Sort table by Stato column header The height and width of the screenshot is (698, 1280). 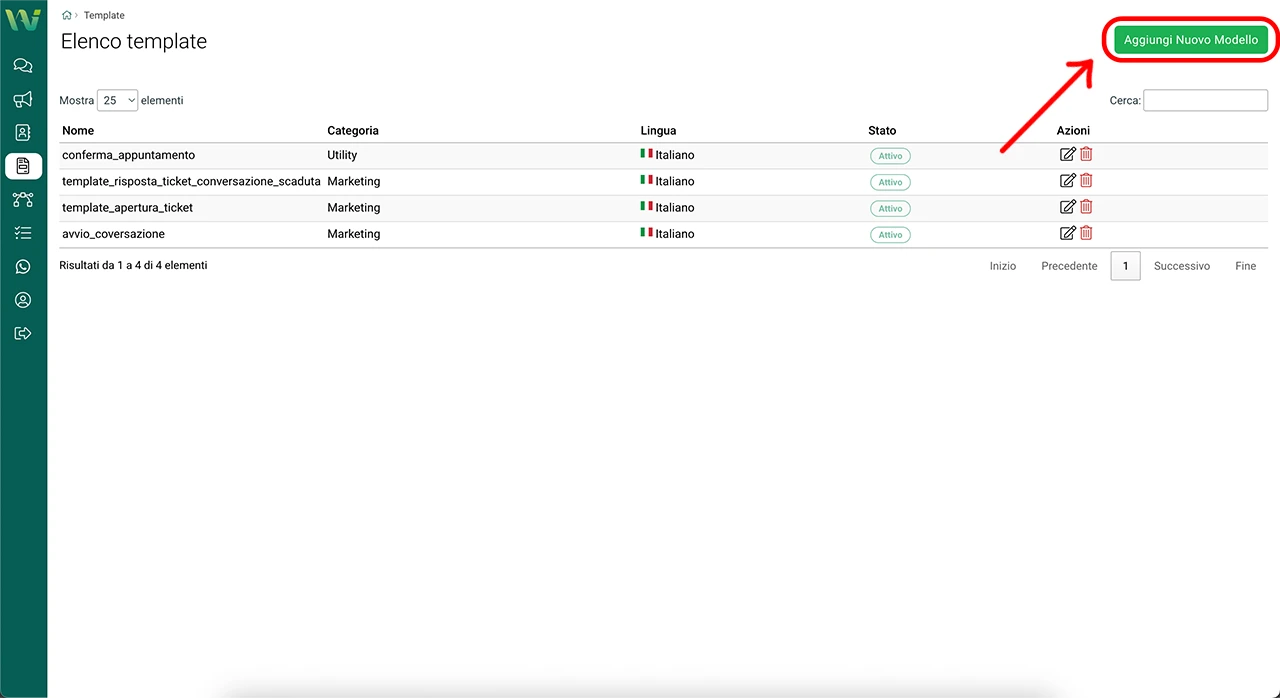(882, 130)
